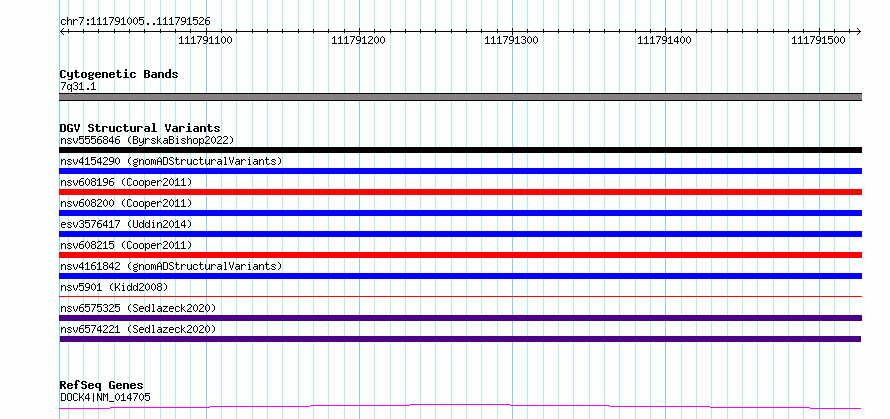The width and height of the screenshot is (890, 419).
Task: Open variant esv3576417 (Uddin2014) label
Action: pyautogui.click(x=126, y=224)
